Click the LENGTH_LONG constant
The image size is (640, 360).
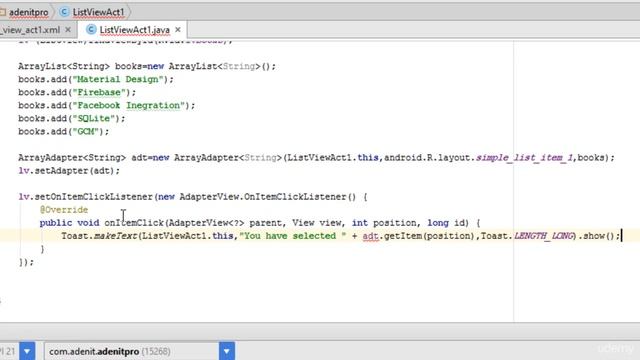coord(544,236)
